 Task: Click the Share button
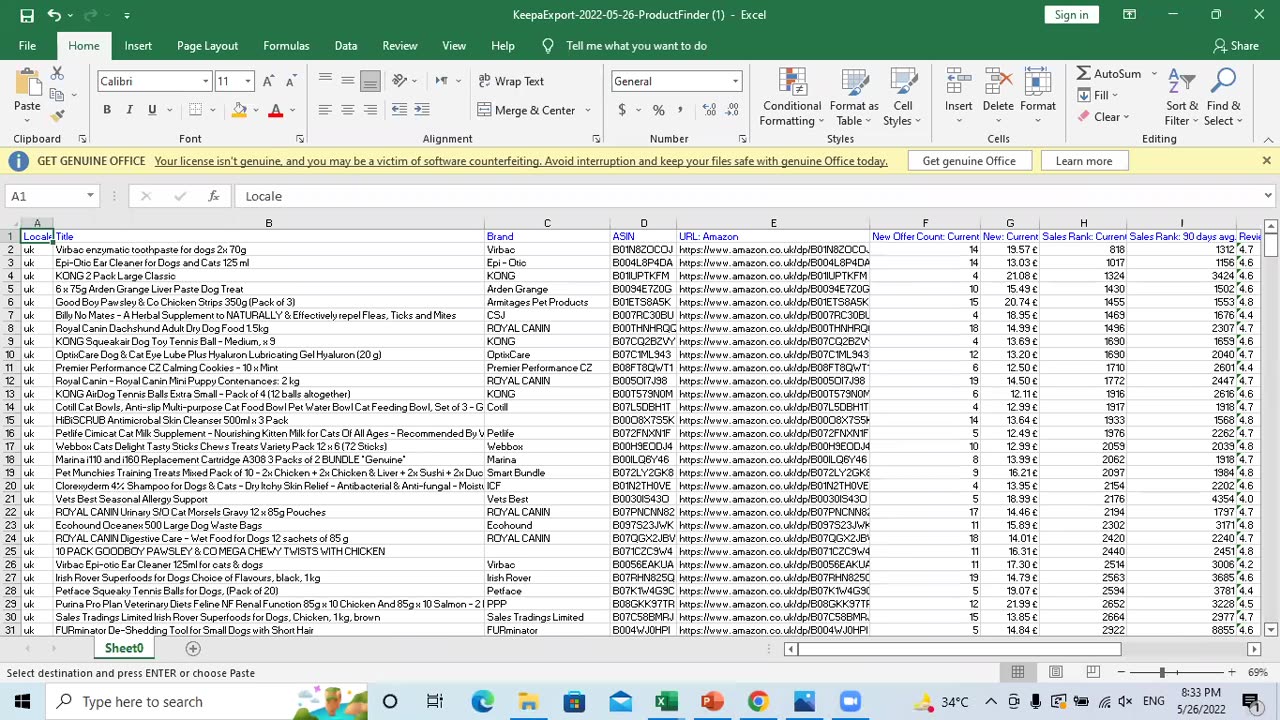[x=1236, y=46]
